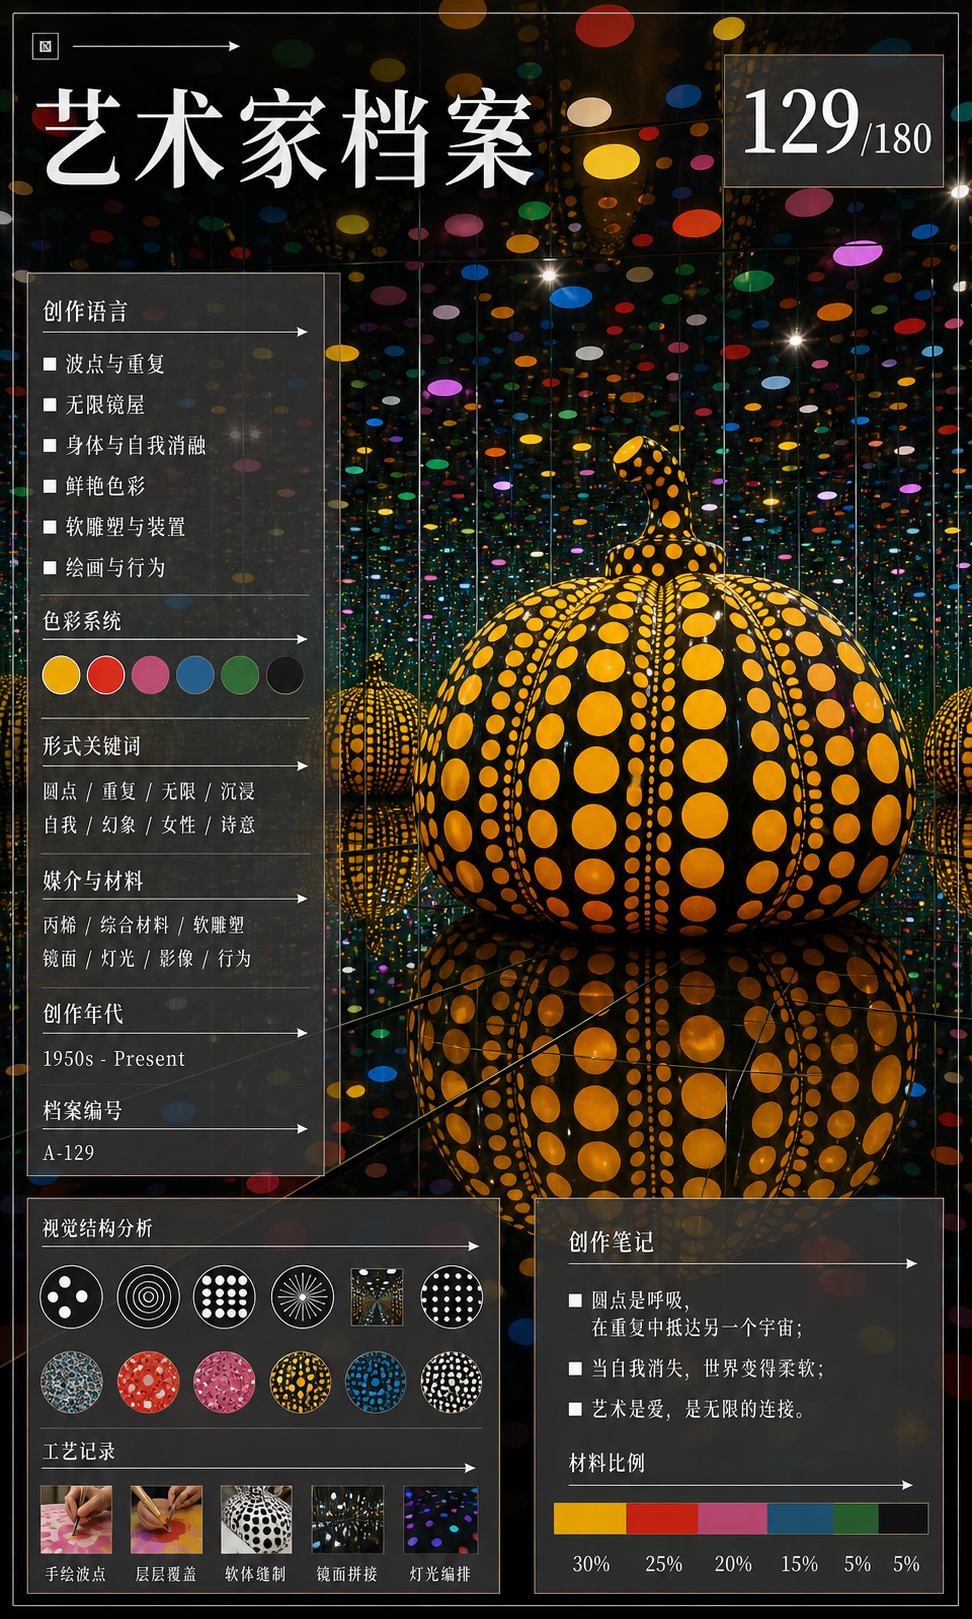Toggle the 无限镜屋 checkbox

tap(49, 405)
